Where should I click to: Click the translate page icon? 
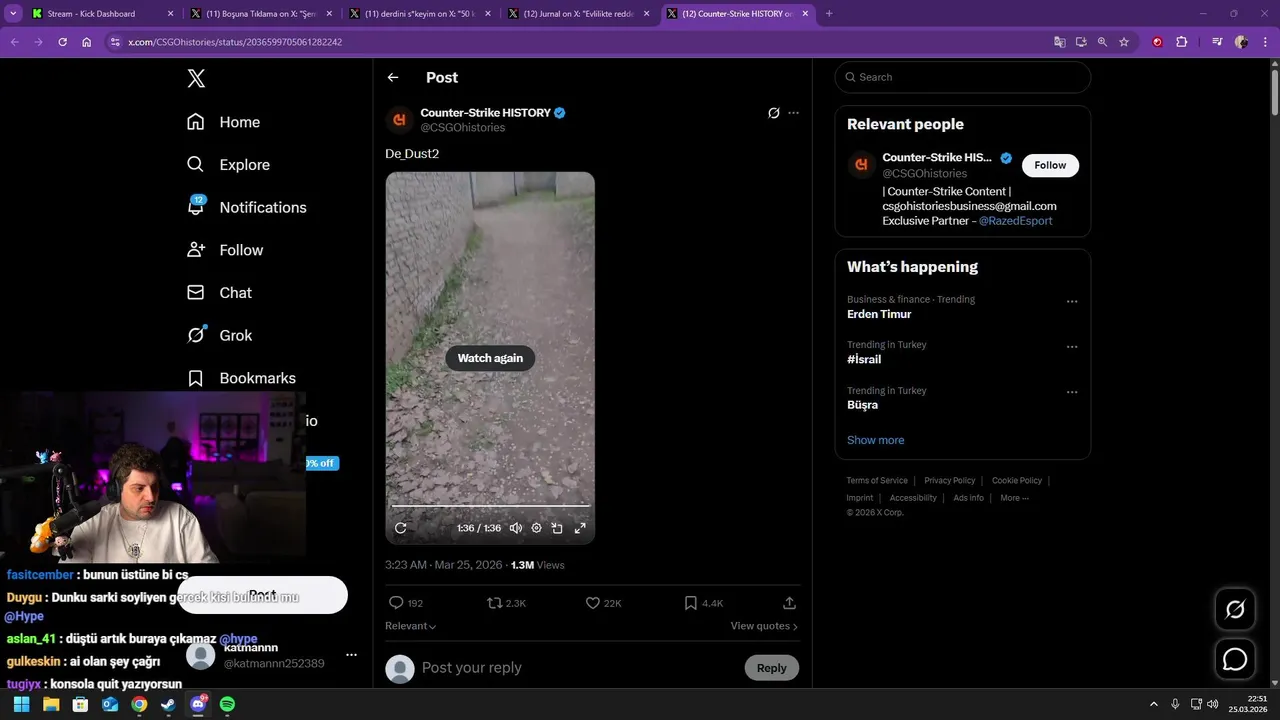point(1060,42)
